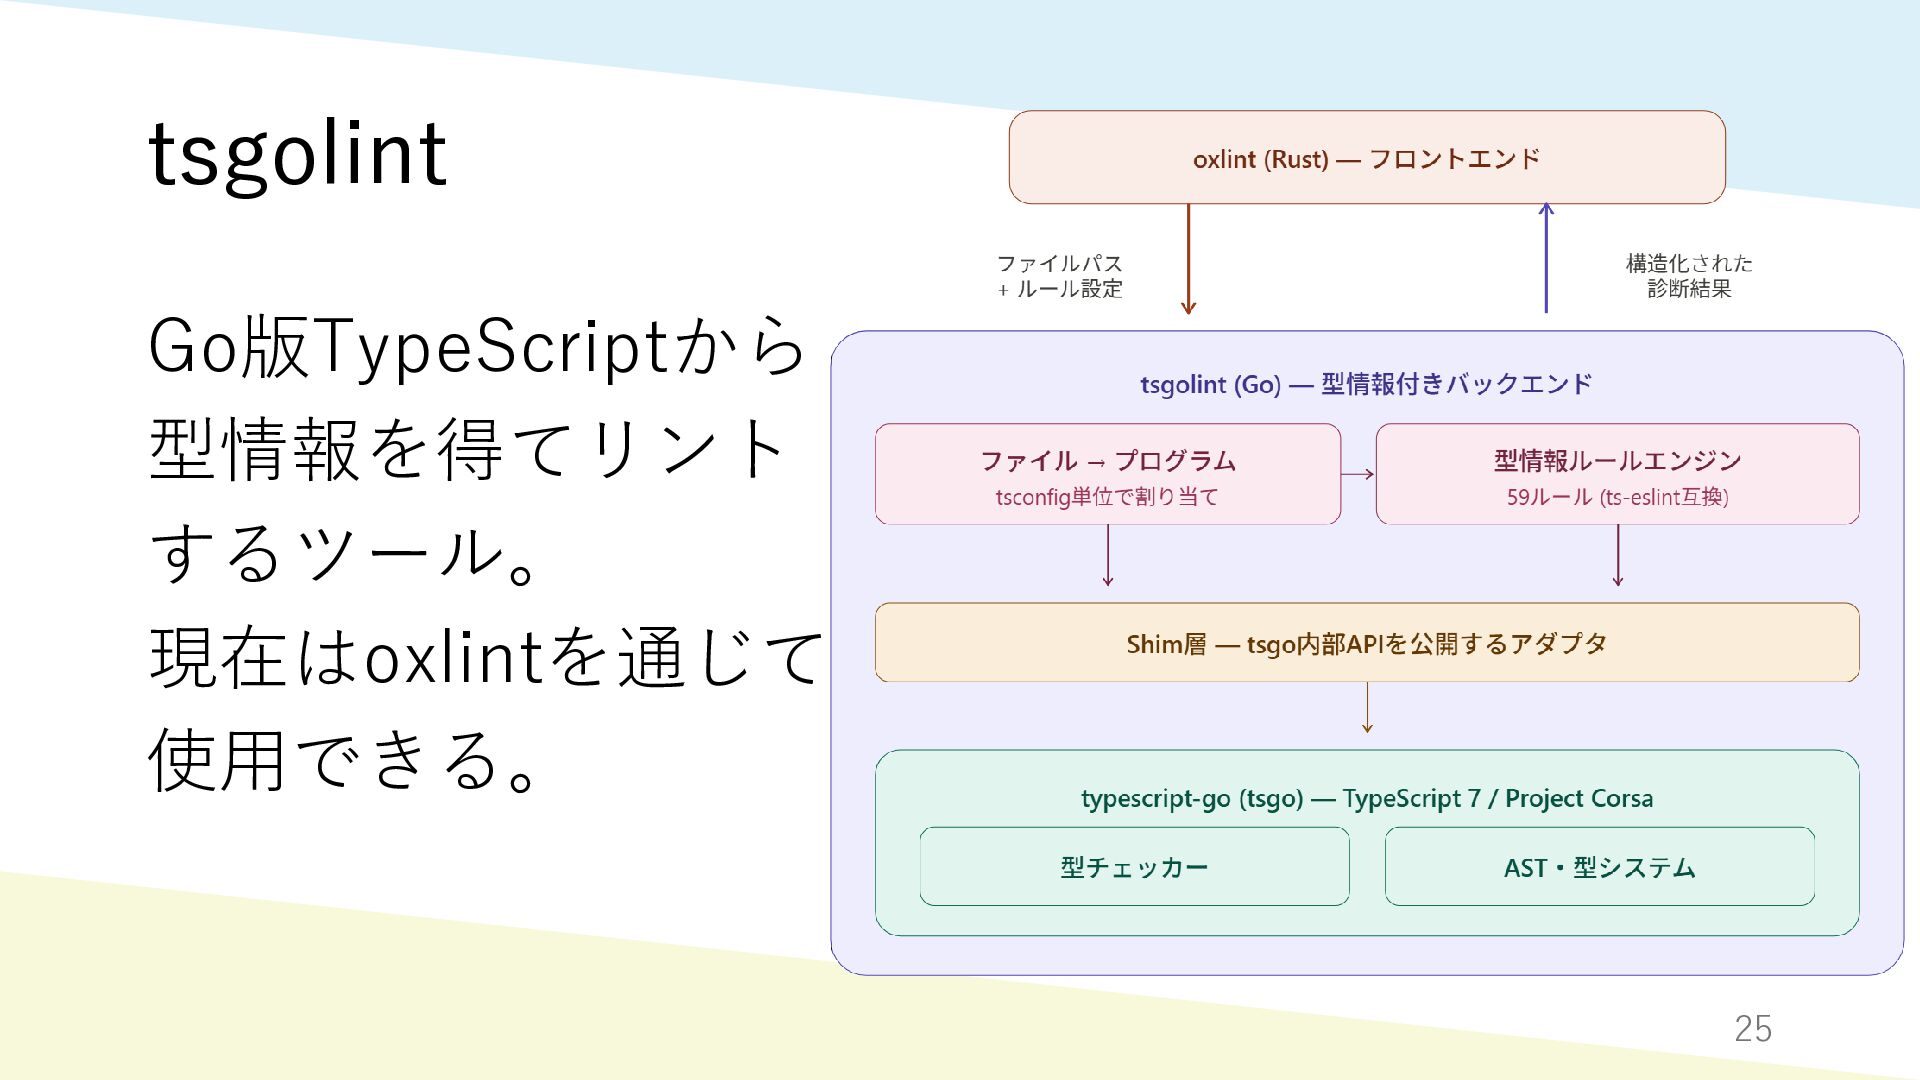This screenshot has width=1920, height=1080.
Task: Select the 型チェッカー box
Action: tap(1134, 867)
